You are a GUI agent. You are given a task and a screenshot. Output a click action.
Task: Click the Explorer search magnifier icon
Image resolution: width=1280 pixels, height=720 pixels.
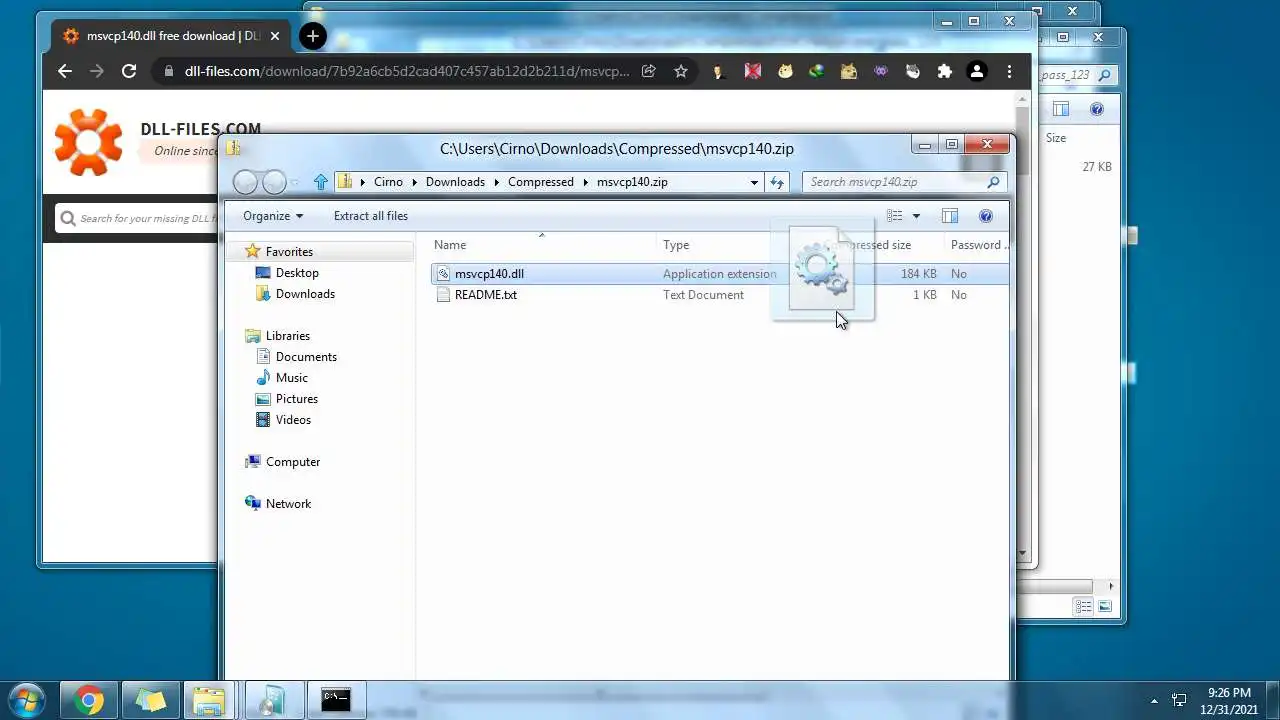993,182
